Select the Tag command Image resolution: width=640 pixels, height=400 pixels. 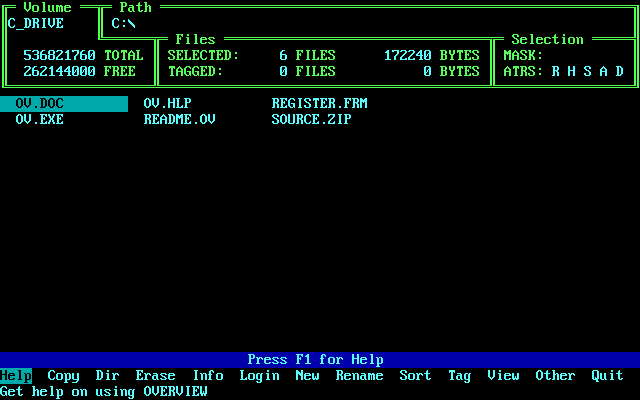pyautogui.click(x=460, y=376)
